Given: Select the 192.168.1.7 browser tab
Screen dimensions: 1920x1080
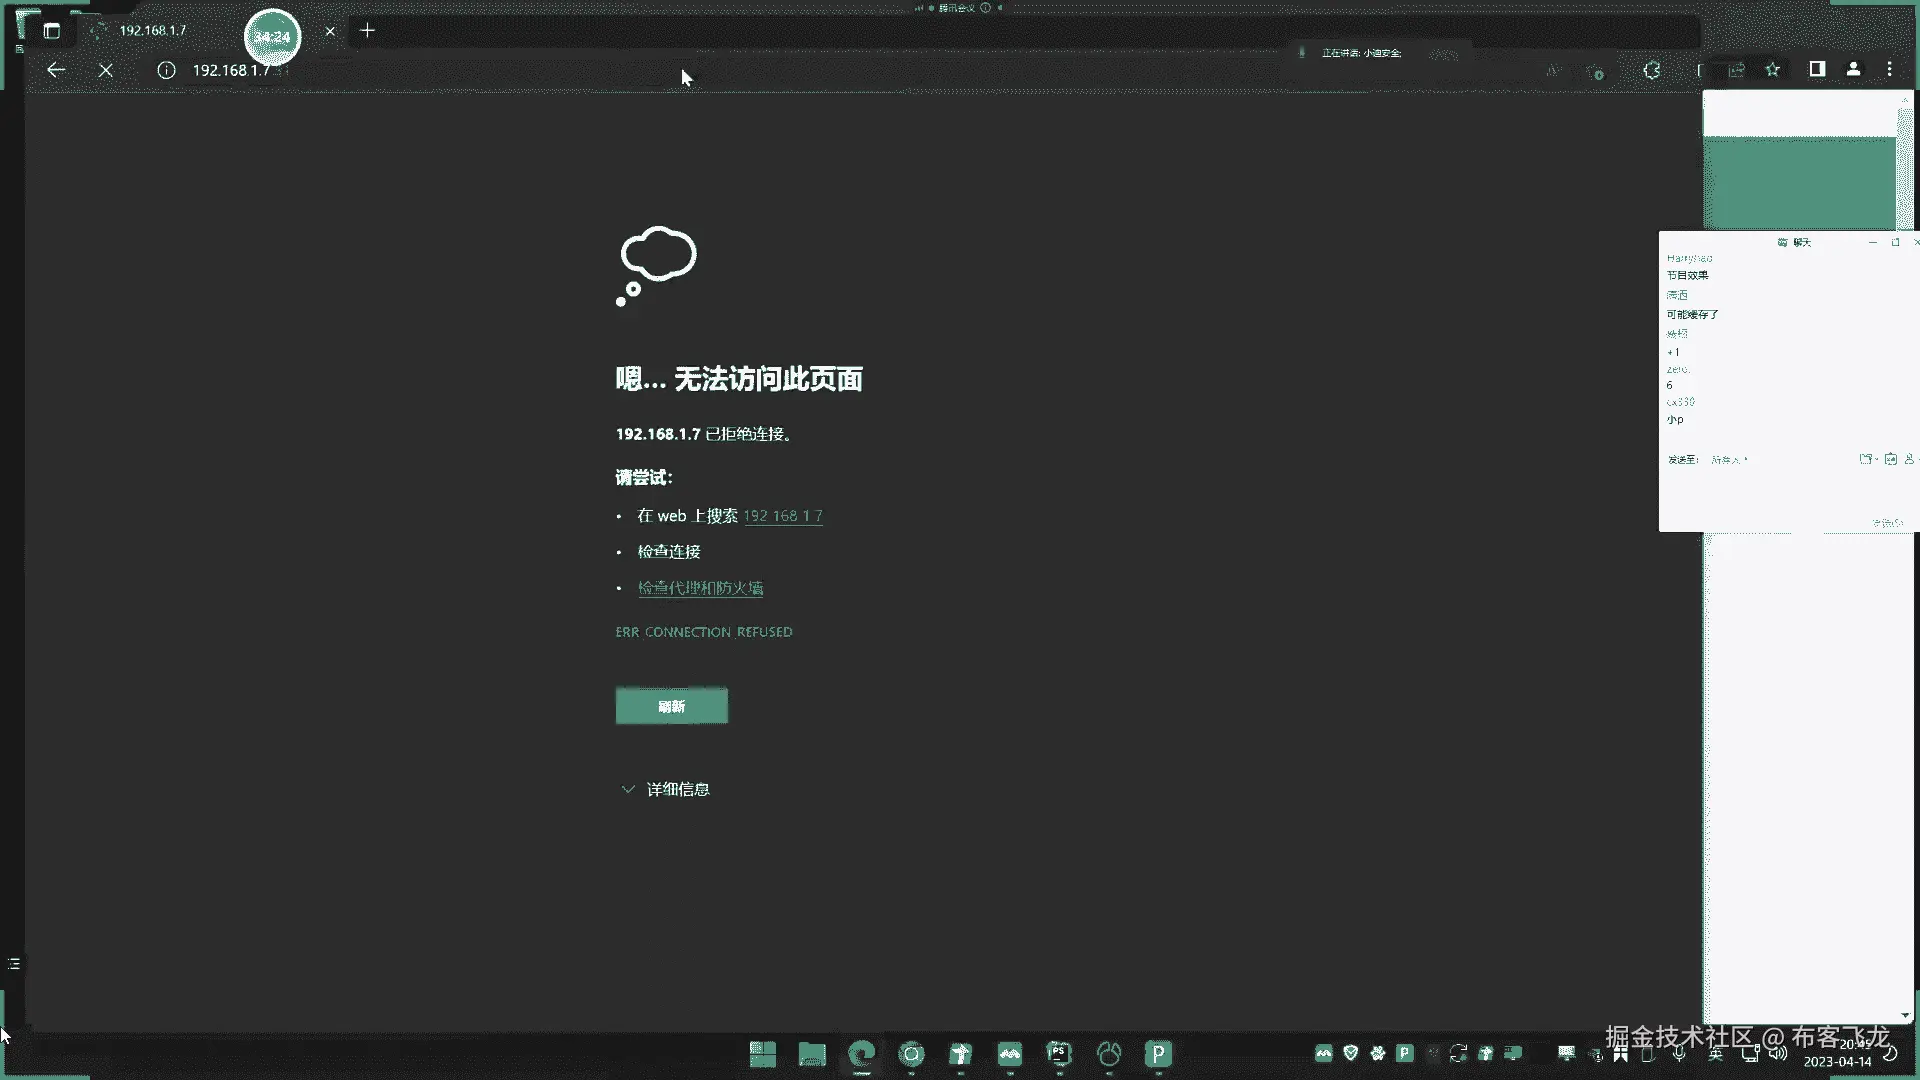Looking at the screenshot, I should tap(153, 31).
